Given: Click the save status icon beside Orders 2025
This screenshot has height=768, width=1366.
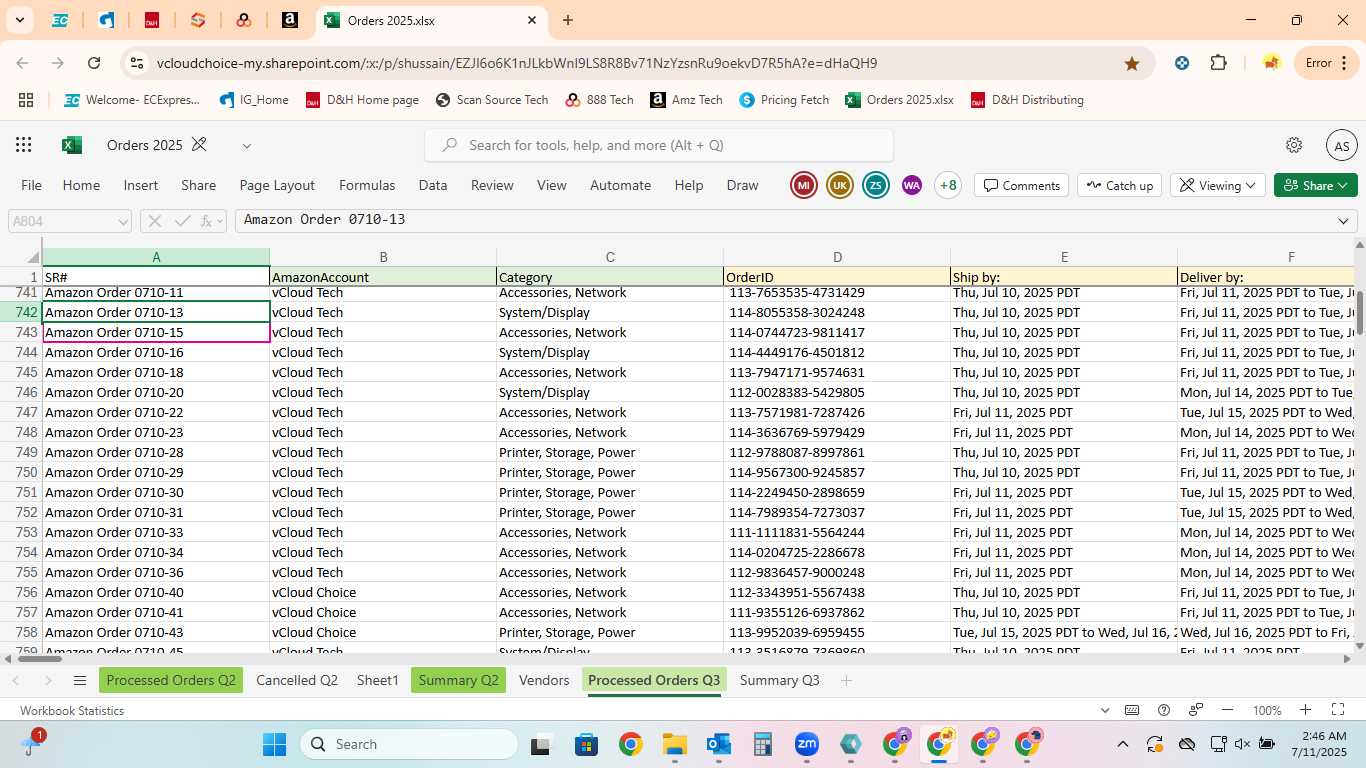Looking at the screenshot, I should tap(199, 145).
